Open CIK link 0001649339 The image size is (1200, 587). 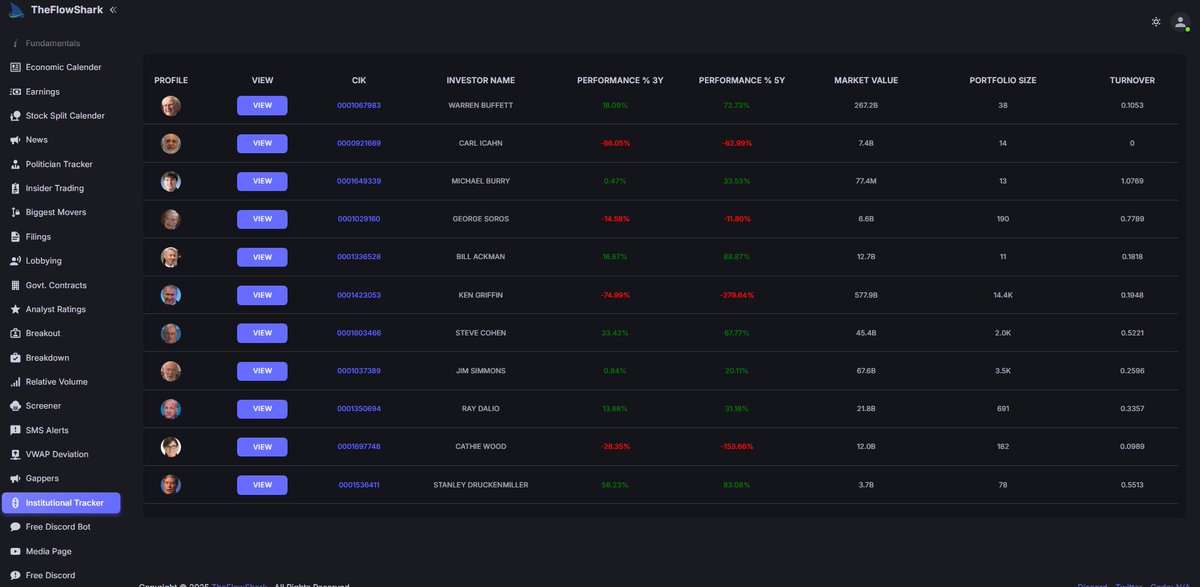click(x=359, y=181)
